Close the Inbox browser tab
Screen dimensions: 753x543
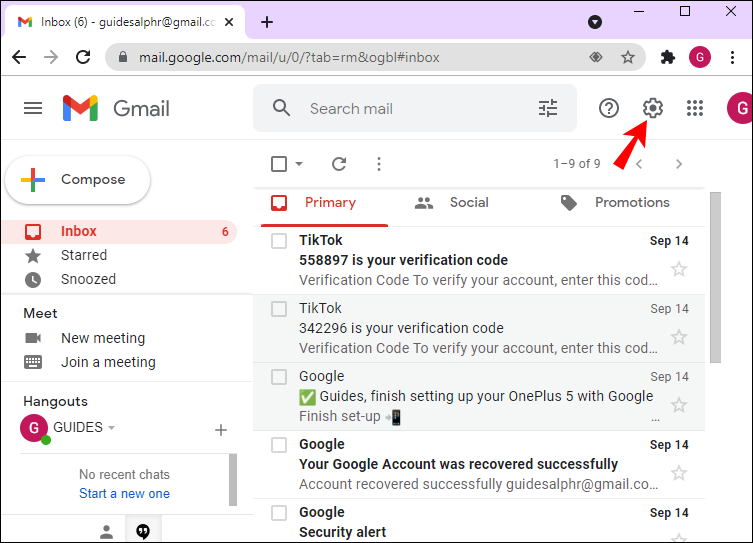[x=229, y=22]
